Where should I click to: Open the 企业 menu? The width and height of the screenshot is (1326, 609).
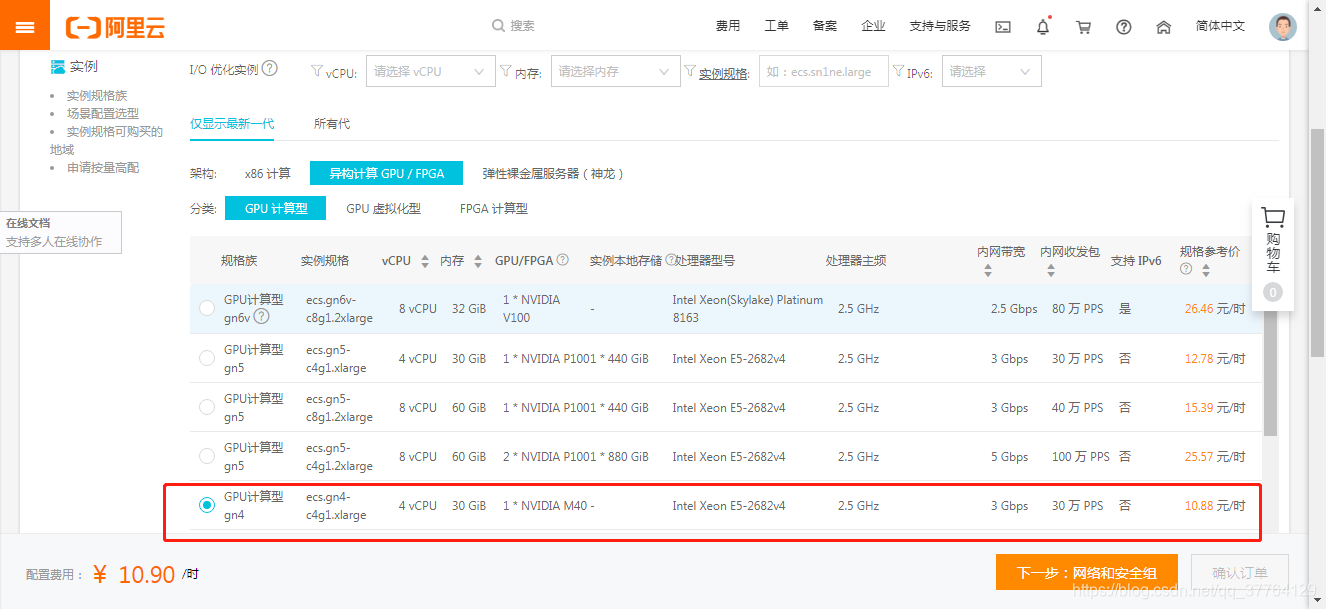tap(873, 26)
